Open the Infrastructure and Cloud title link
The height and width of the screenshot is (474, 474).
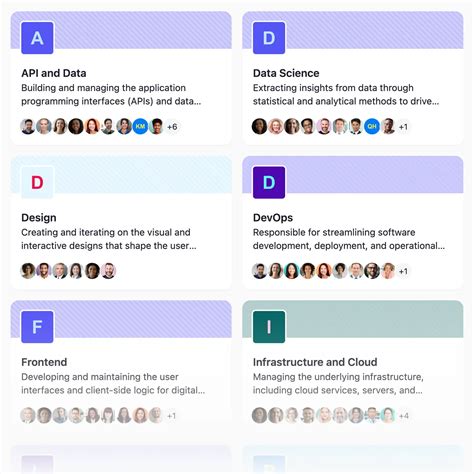(315, 362)
